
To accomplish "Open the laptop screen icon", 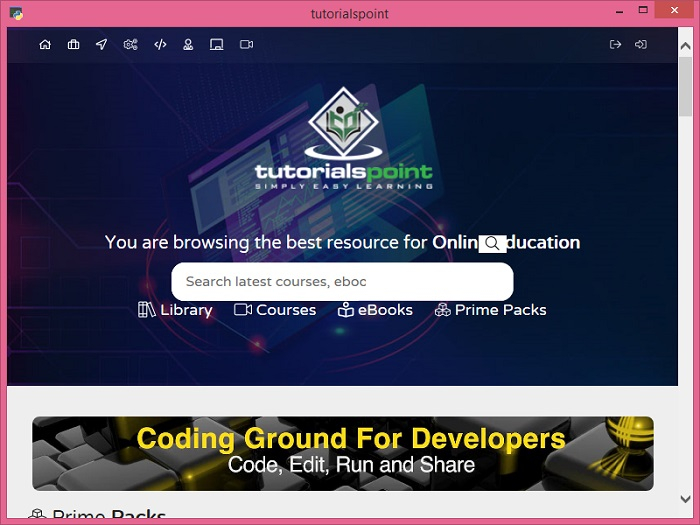I will pos(217,44).
